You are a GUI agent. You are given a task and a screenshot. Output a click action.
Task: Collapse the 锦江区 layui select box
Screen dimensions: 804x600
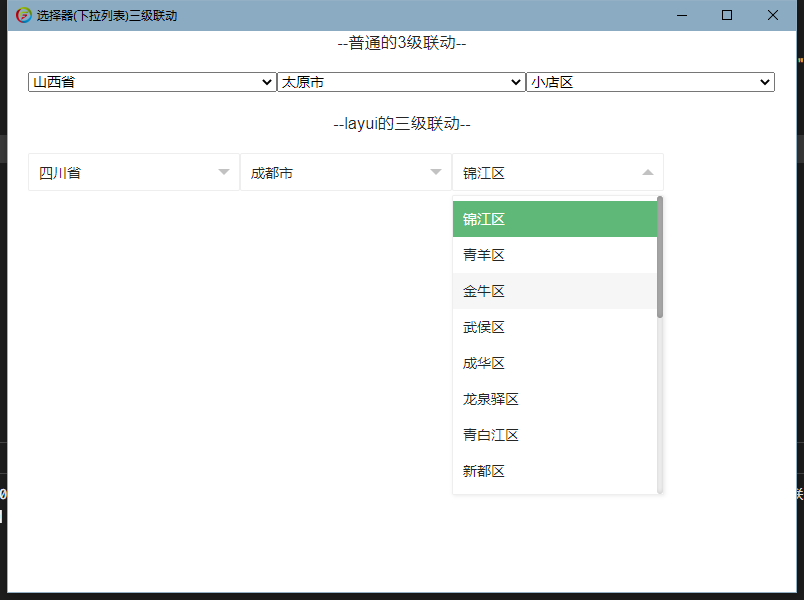click(558, 172)
